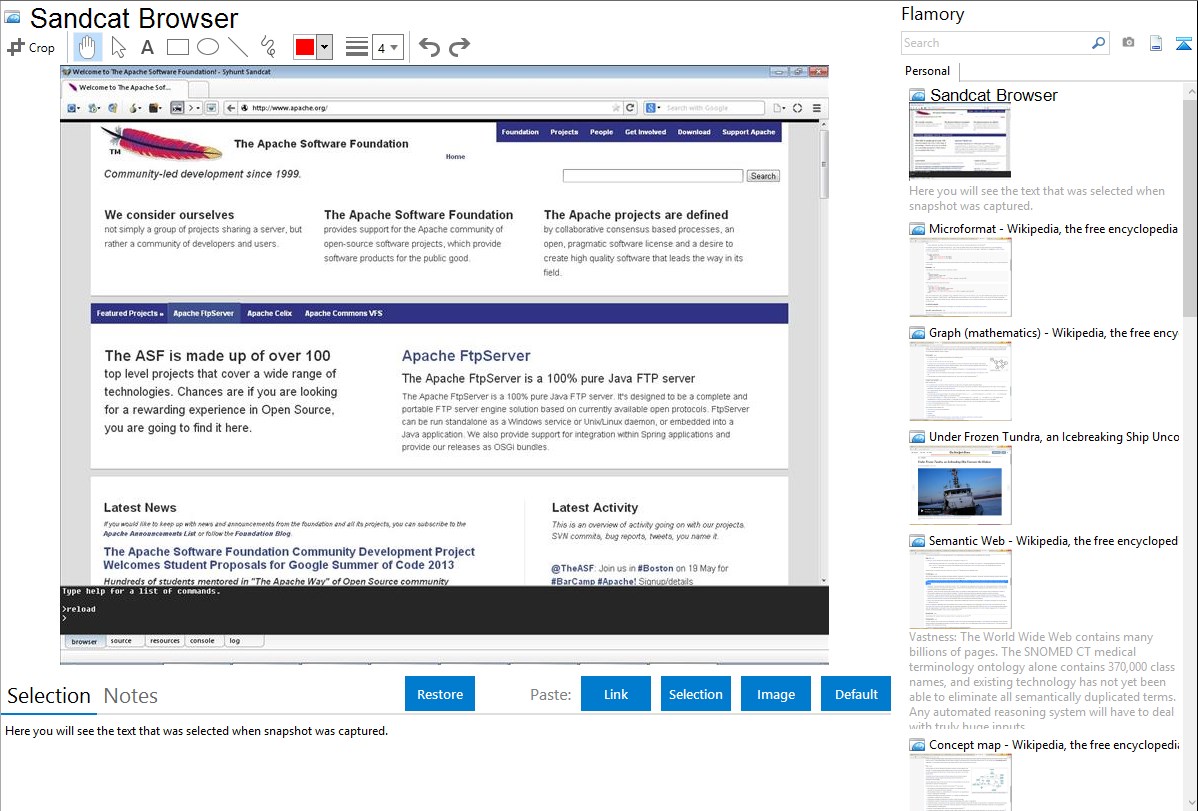Select the freehand scribble tool
Image resolution: width=1198 pixels, height=811 pixels.
(268, 47)
